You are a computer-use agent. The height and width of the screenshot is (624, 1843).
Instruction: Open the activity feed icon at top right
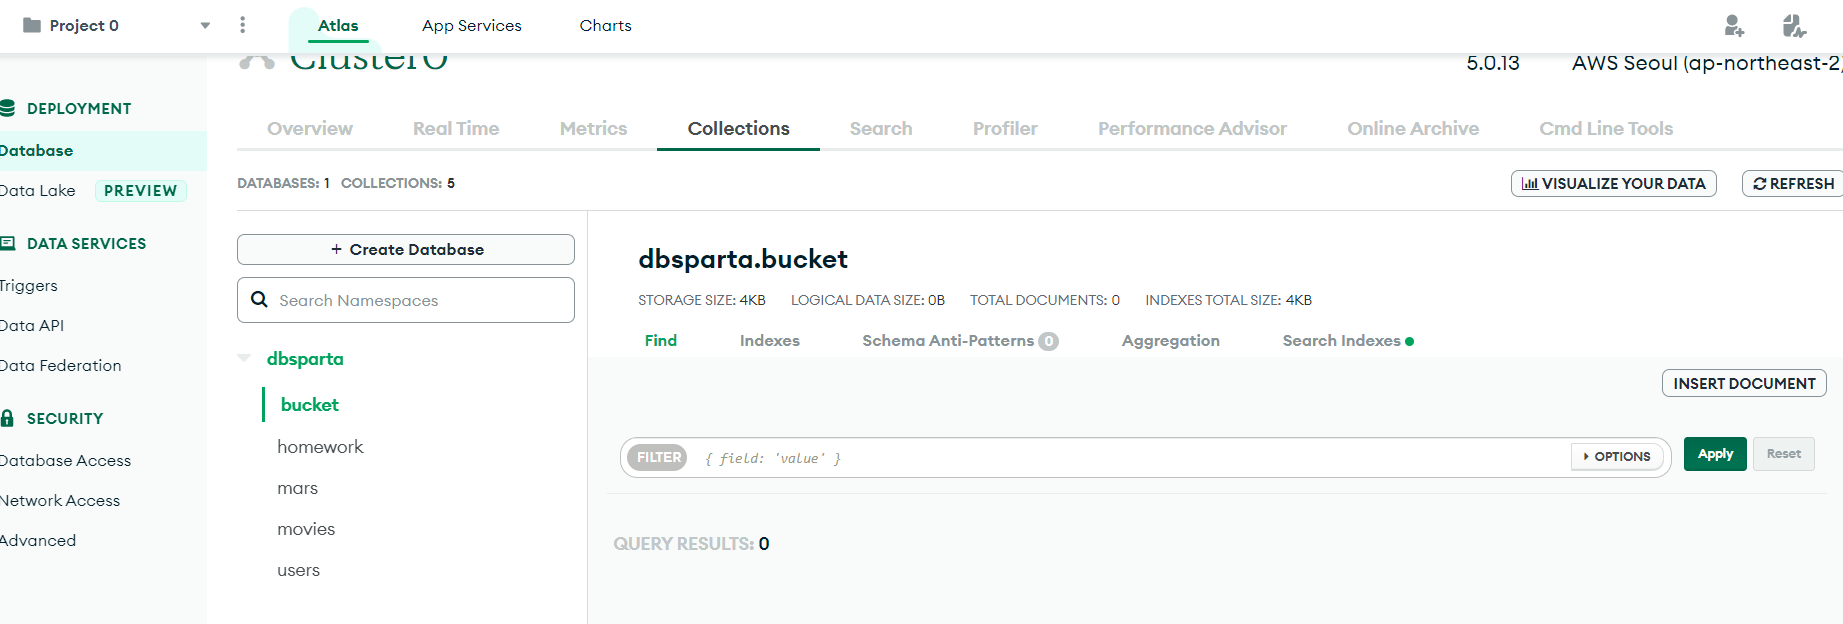pos(1794,26)
